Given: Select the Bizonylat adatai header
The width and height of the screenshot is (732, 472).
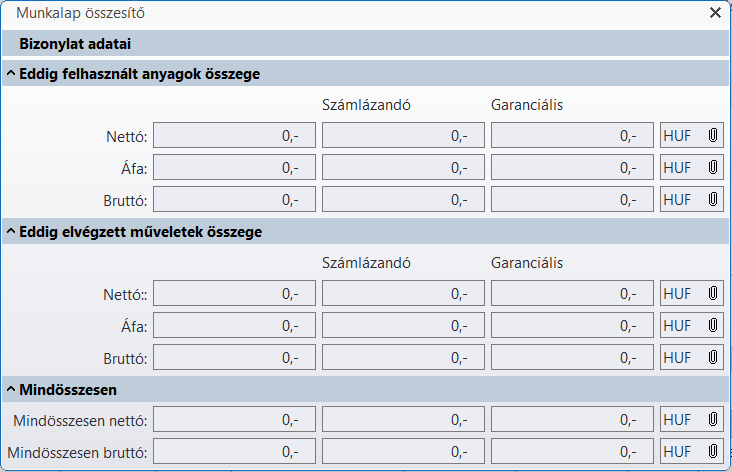Looking at the screenshot, I should pyautogui.click(x=76, y=44).
